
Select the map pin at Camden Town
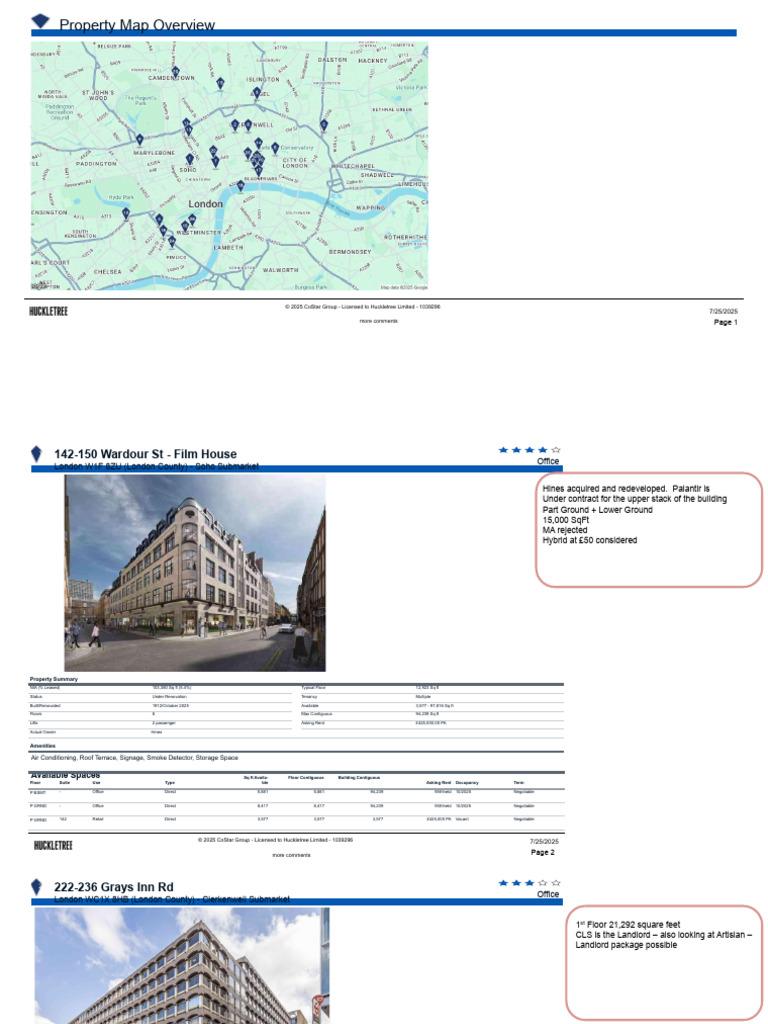[x=175, y=72]
